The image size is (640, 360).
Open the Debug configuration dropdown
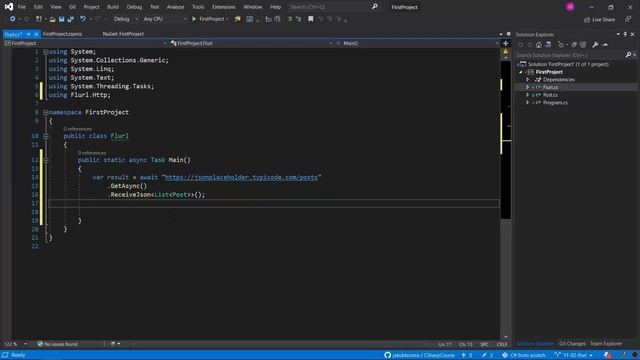[x=125, y=19]
